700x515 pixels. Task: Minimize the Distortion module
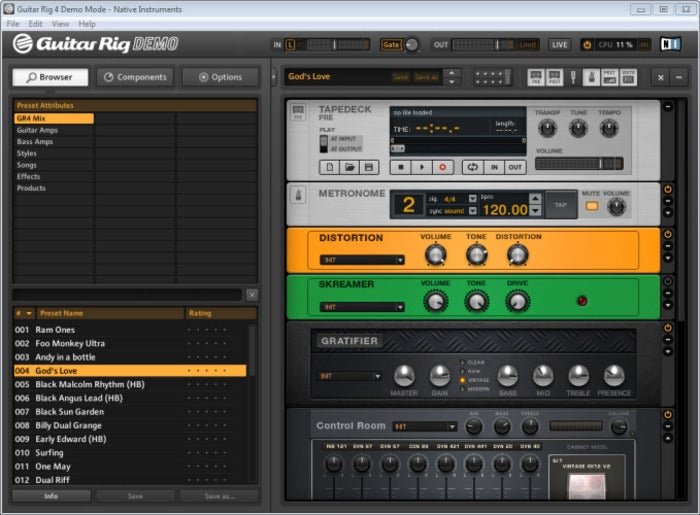click(668, 246)
